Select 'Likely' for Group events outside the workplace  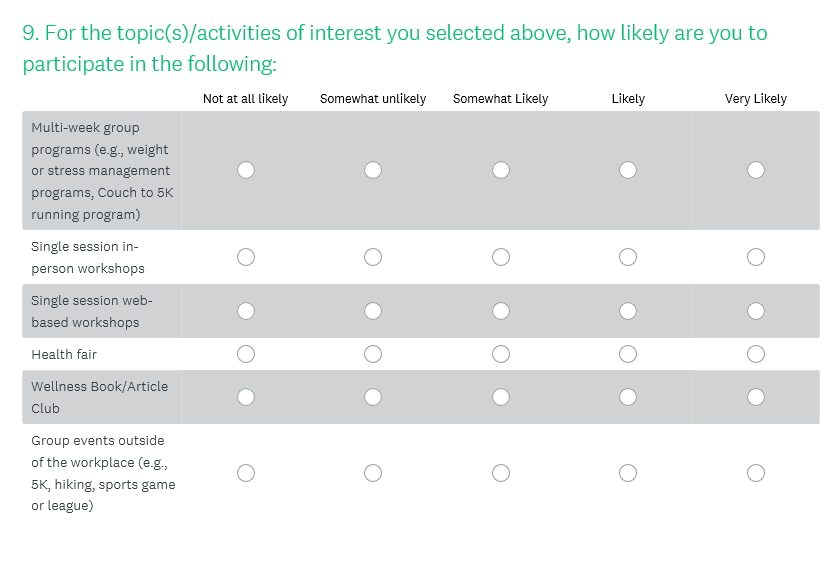628,473
